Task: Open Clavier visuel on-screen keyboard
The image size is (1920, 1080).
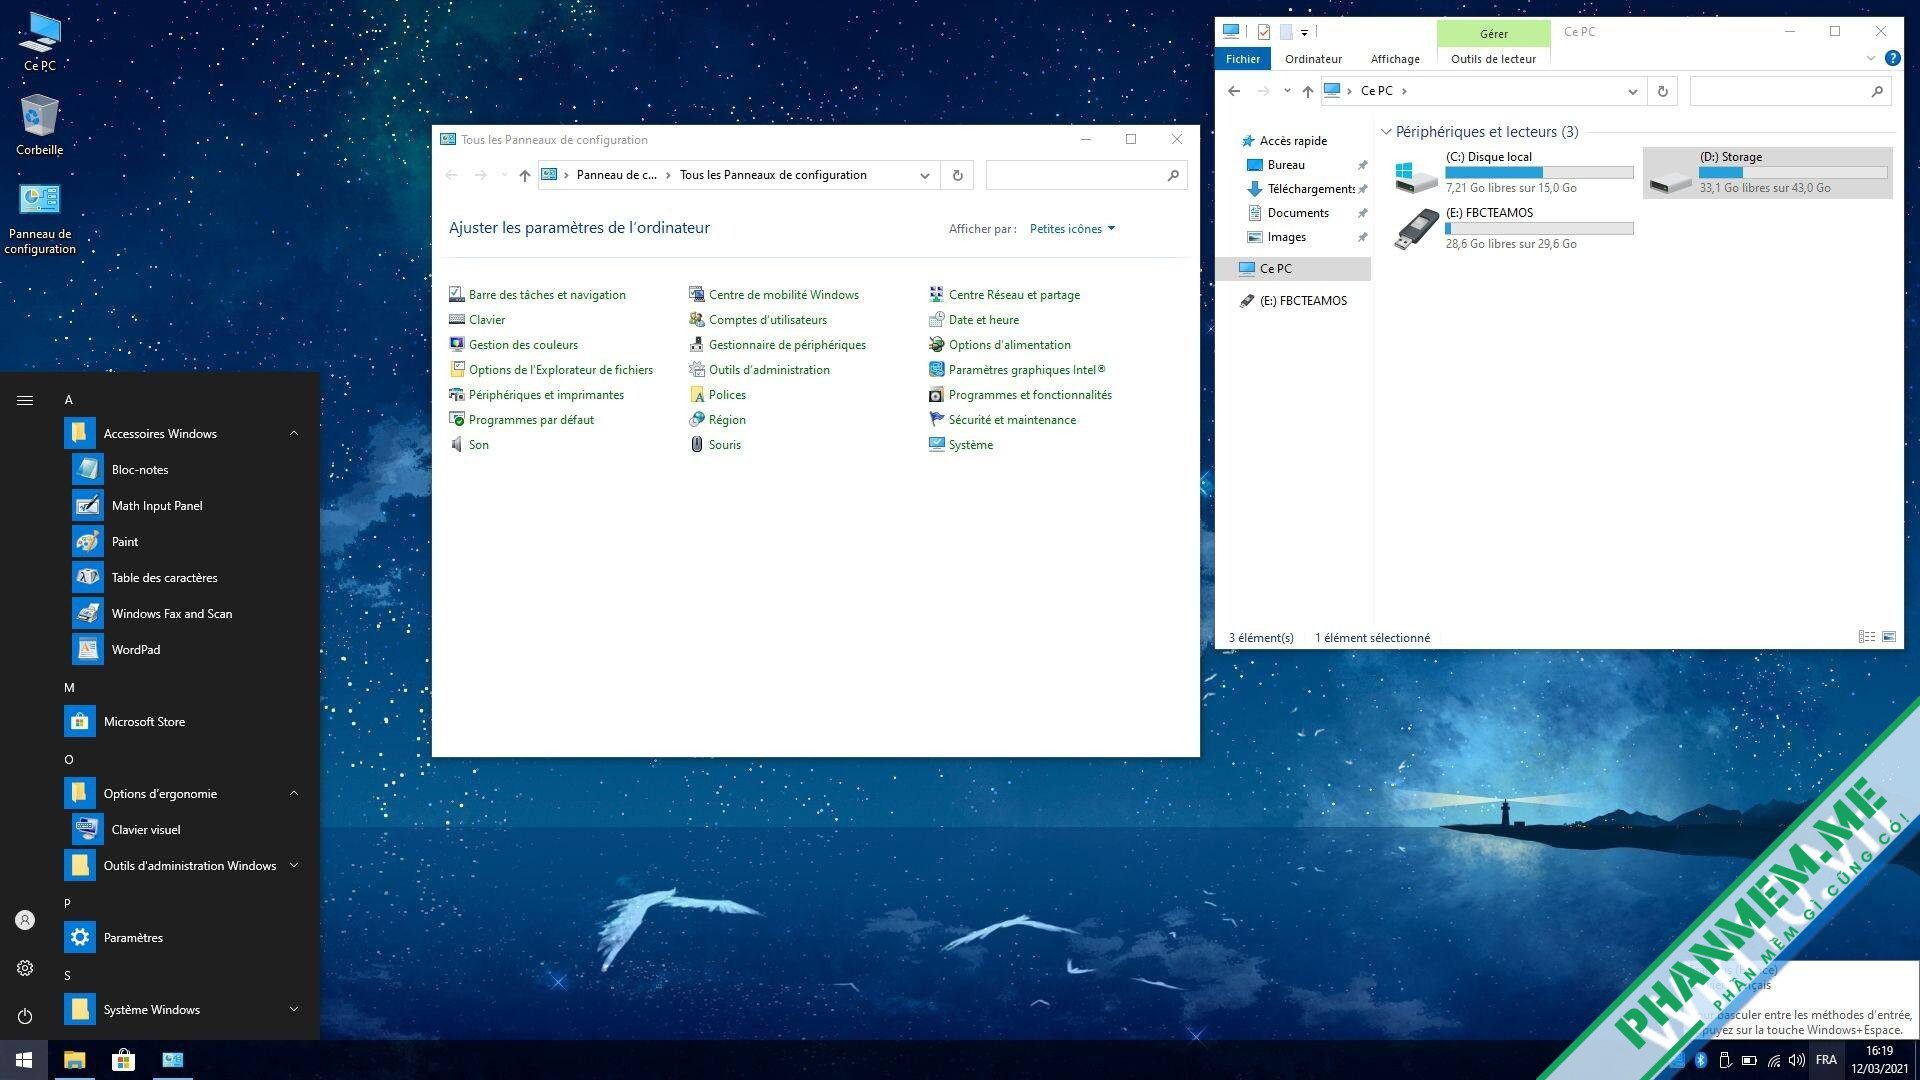Action: coord(146,829)
